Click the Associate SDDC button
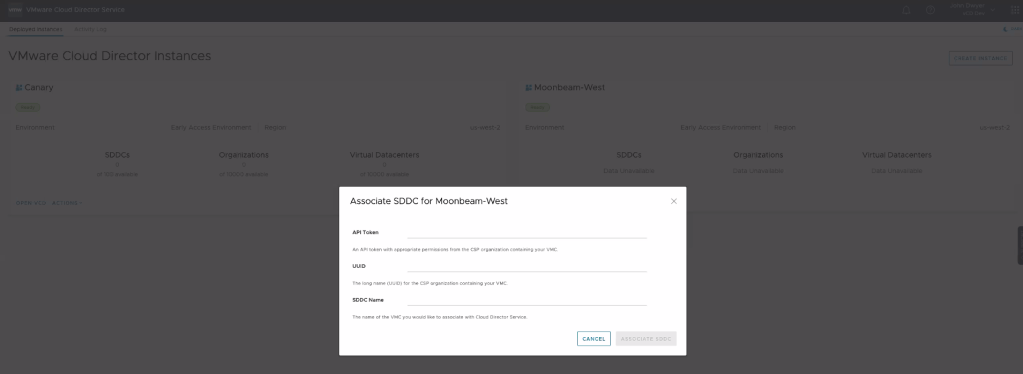The height and width of the screenshot is (374, 1023). pyautogui.click(x=646, y=339)
